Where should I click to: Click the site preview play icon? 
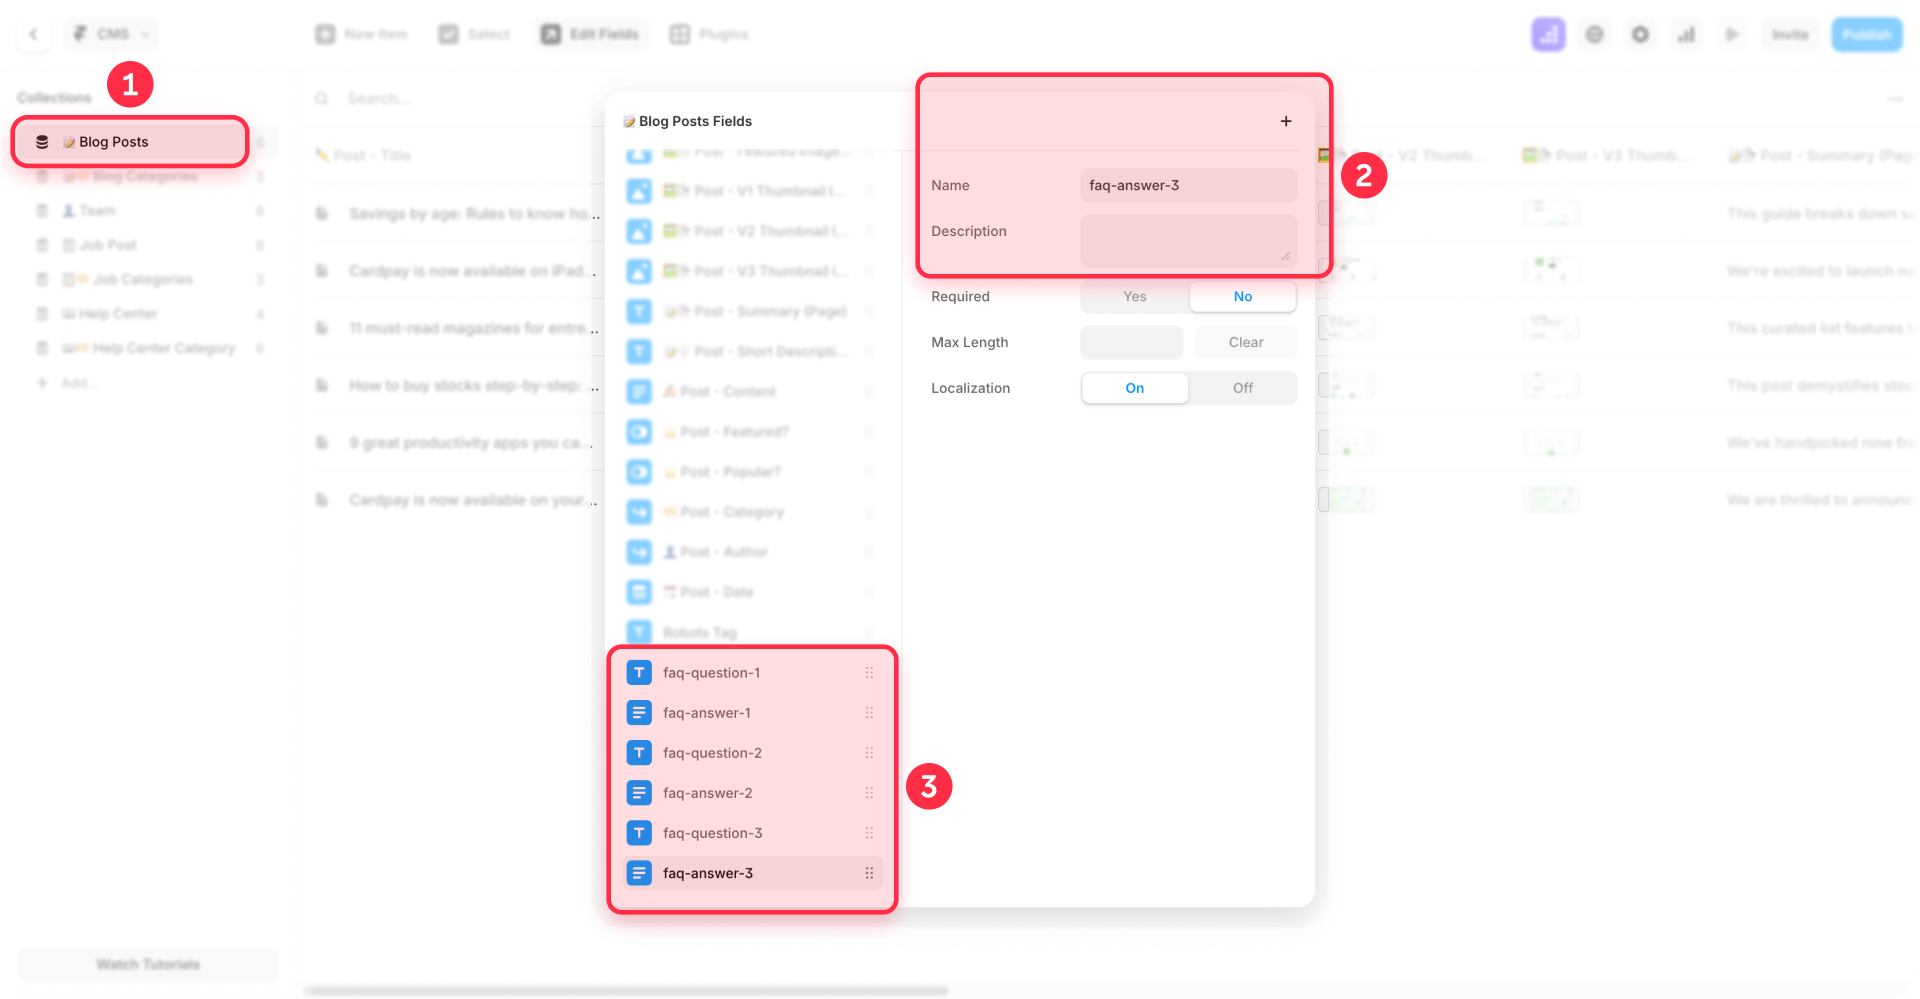[1734, 33]
